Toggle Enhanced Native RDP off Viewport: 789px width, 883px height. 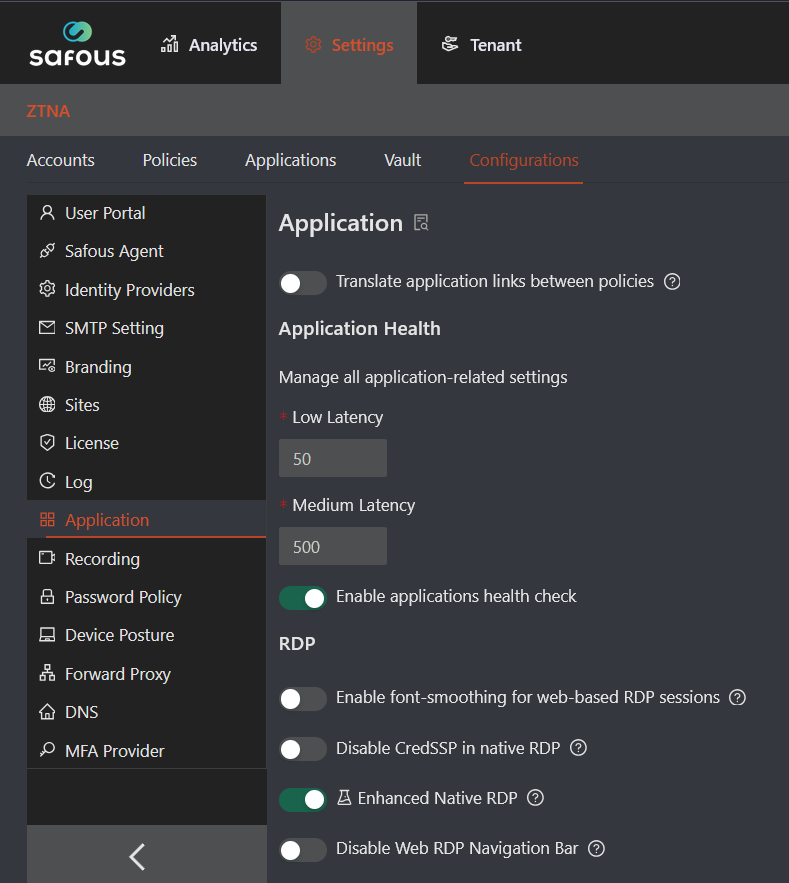tap(302, 799)
